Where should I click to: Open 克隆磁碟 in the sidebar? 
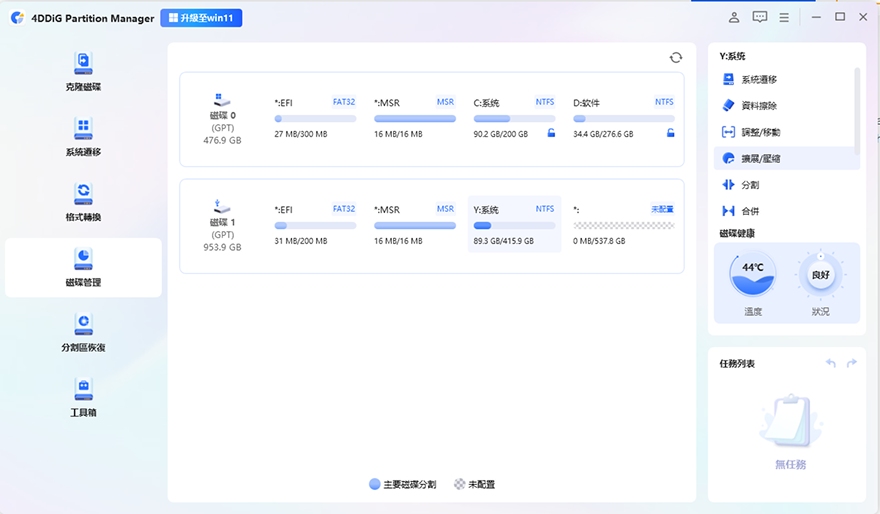point(83,72)
